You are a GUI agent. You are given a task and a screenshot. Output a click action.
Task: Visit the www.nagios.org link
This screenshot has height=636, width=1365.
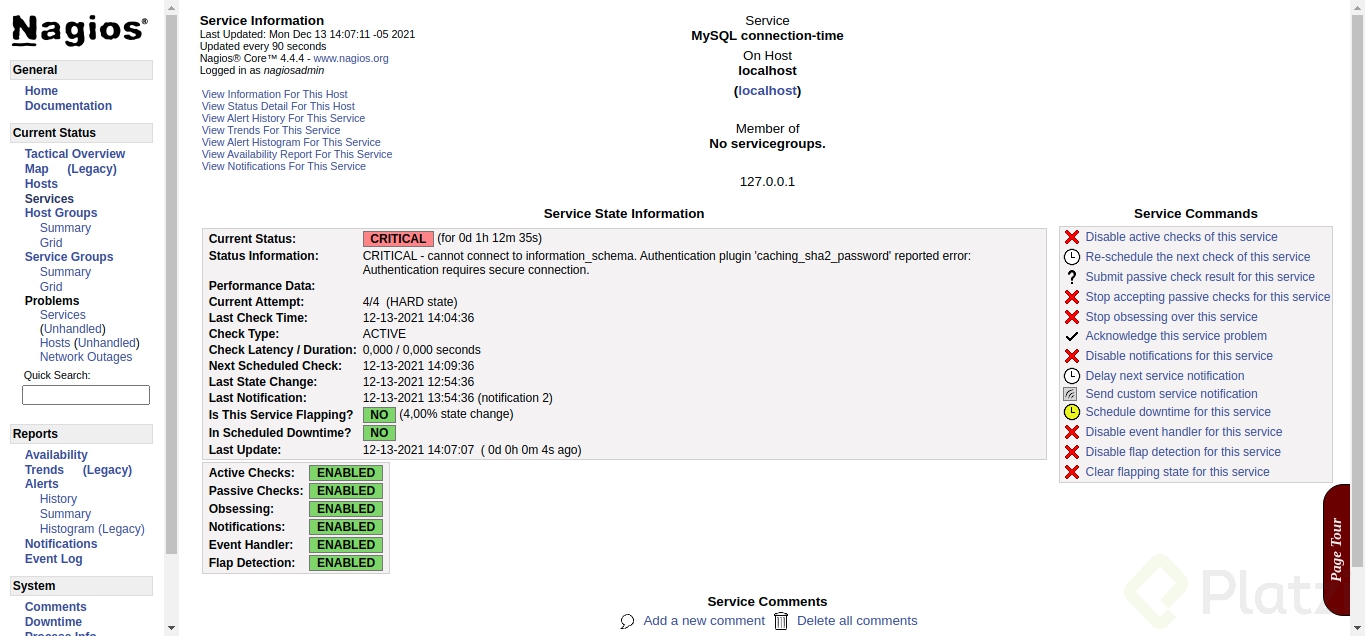[x=351, y=58]
